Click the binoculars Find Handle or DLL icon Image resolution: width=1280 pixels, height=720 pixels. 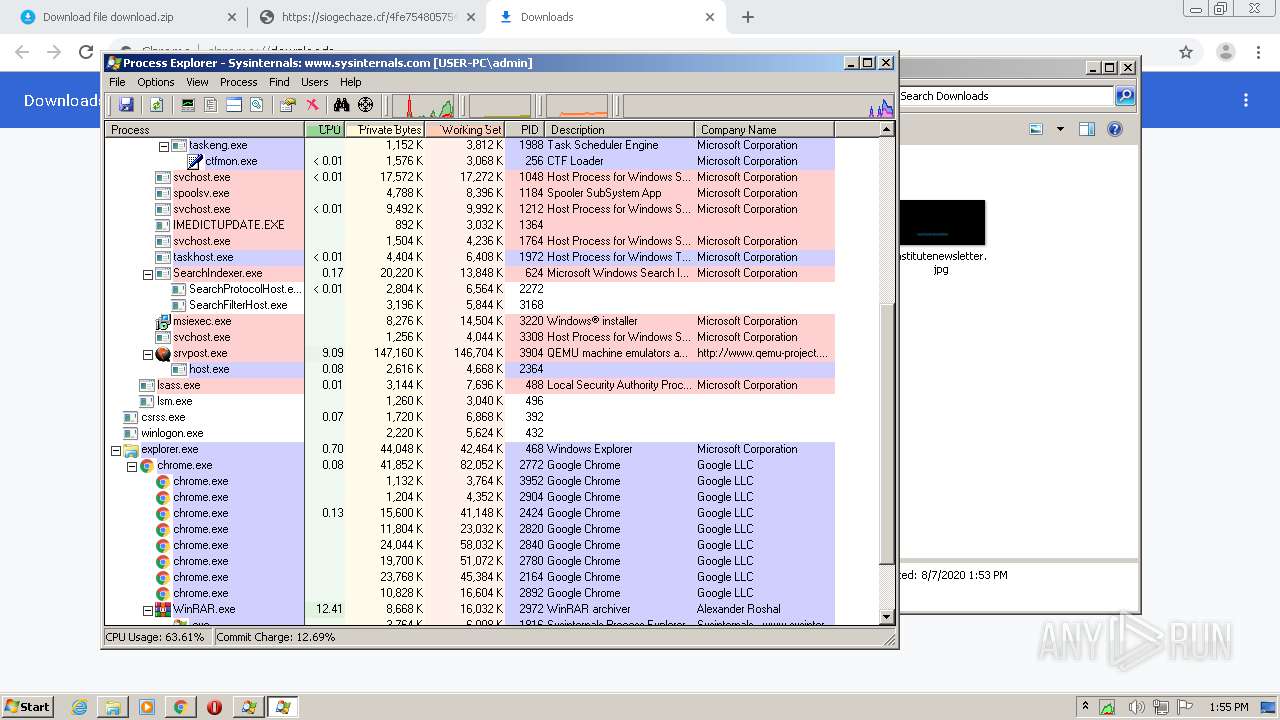pos(342,105)
